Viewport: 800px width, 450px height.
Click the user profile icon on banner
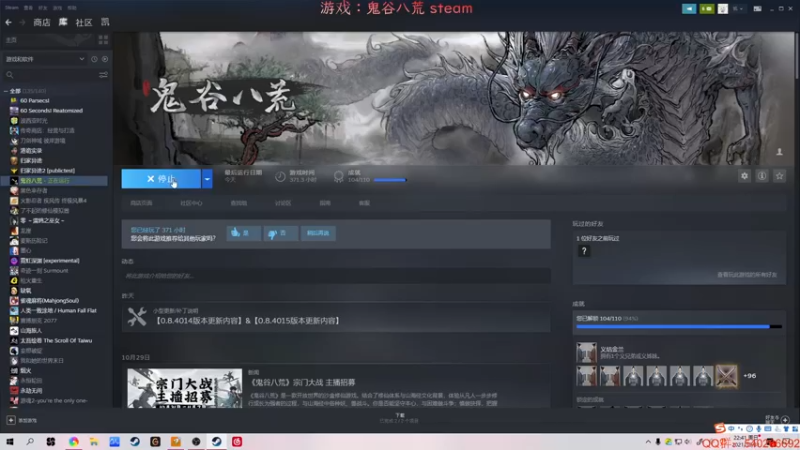coord(779,152)
